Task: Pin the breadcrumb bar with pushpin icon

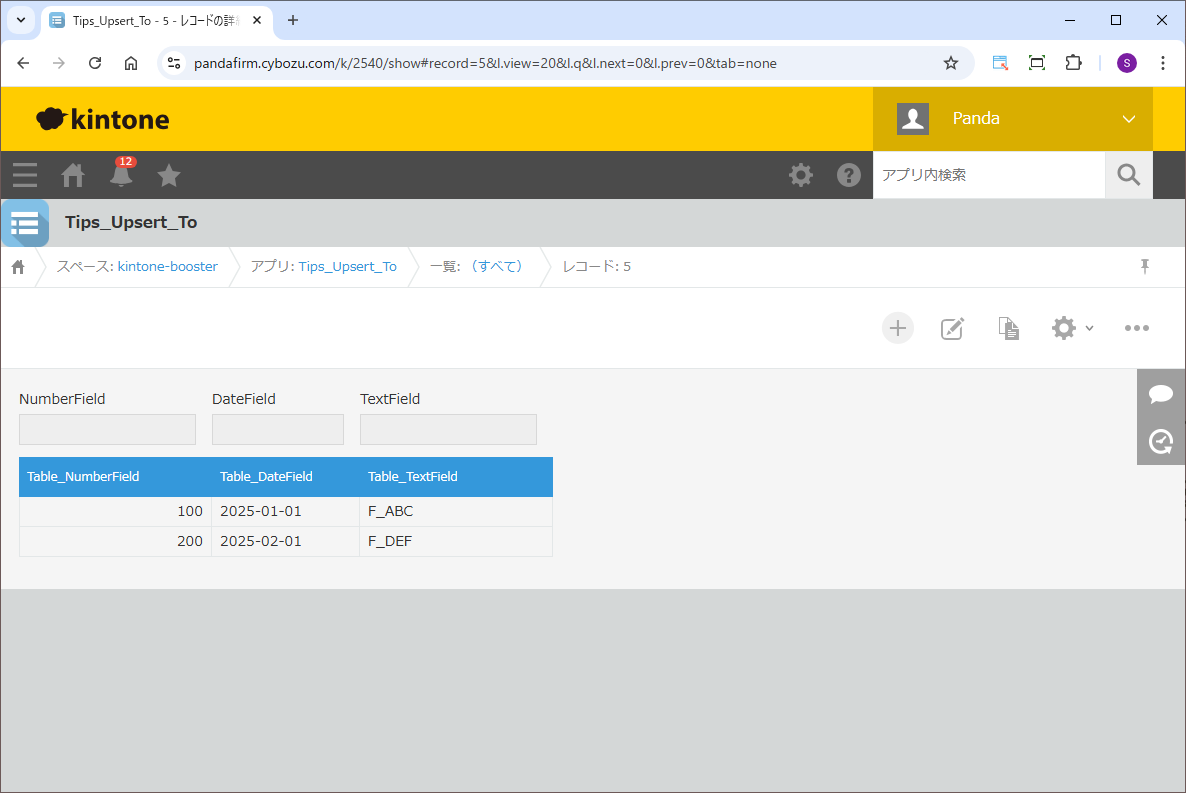Action: pyautogui.click(x=1145, y=266)
